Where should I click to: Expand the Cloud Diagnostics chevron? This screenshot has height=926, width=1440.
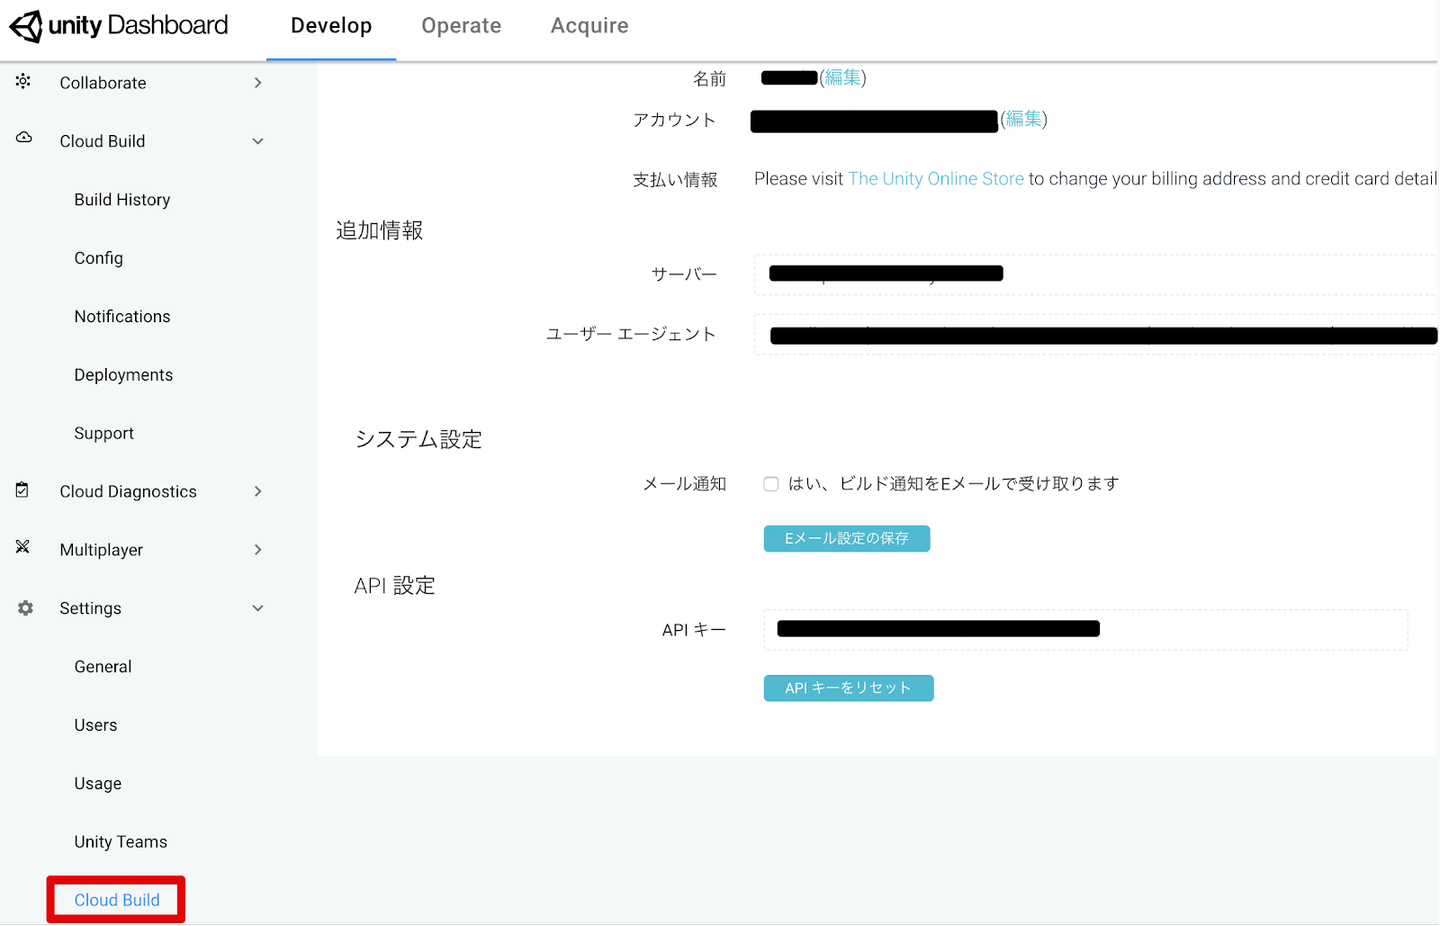tap(258, 492)
